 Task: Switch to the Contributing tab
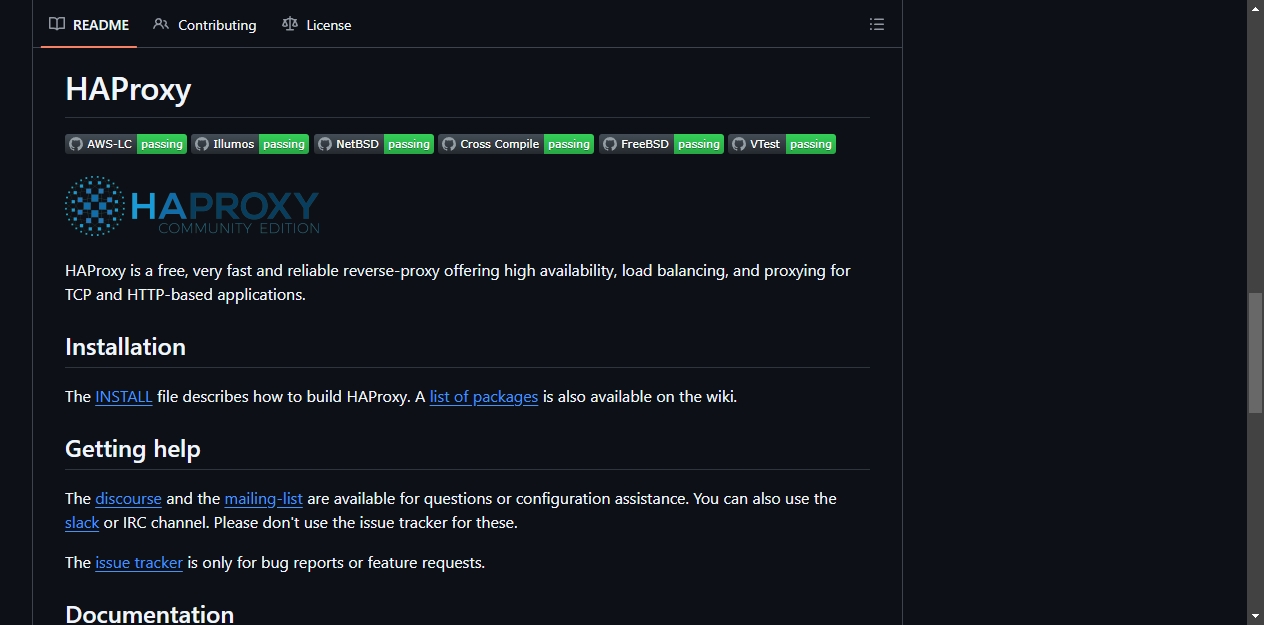click(x=205, y=25)
